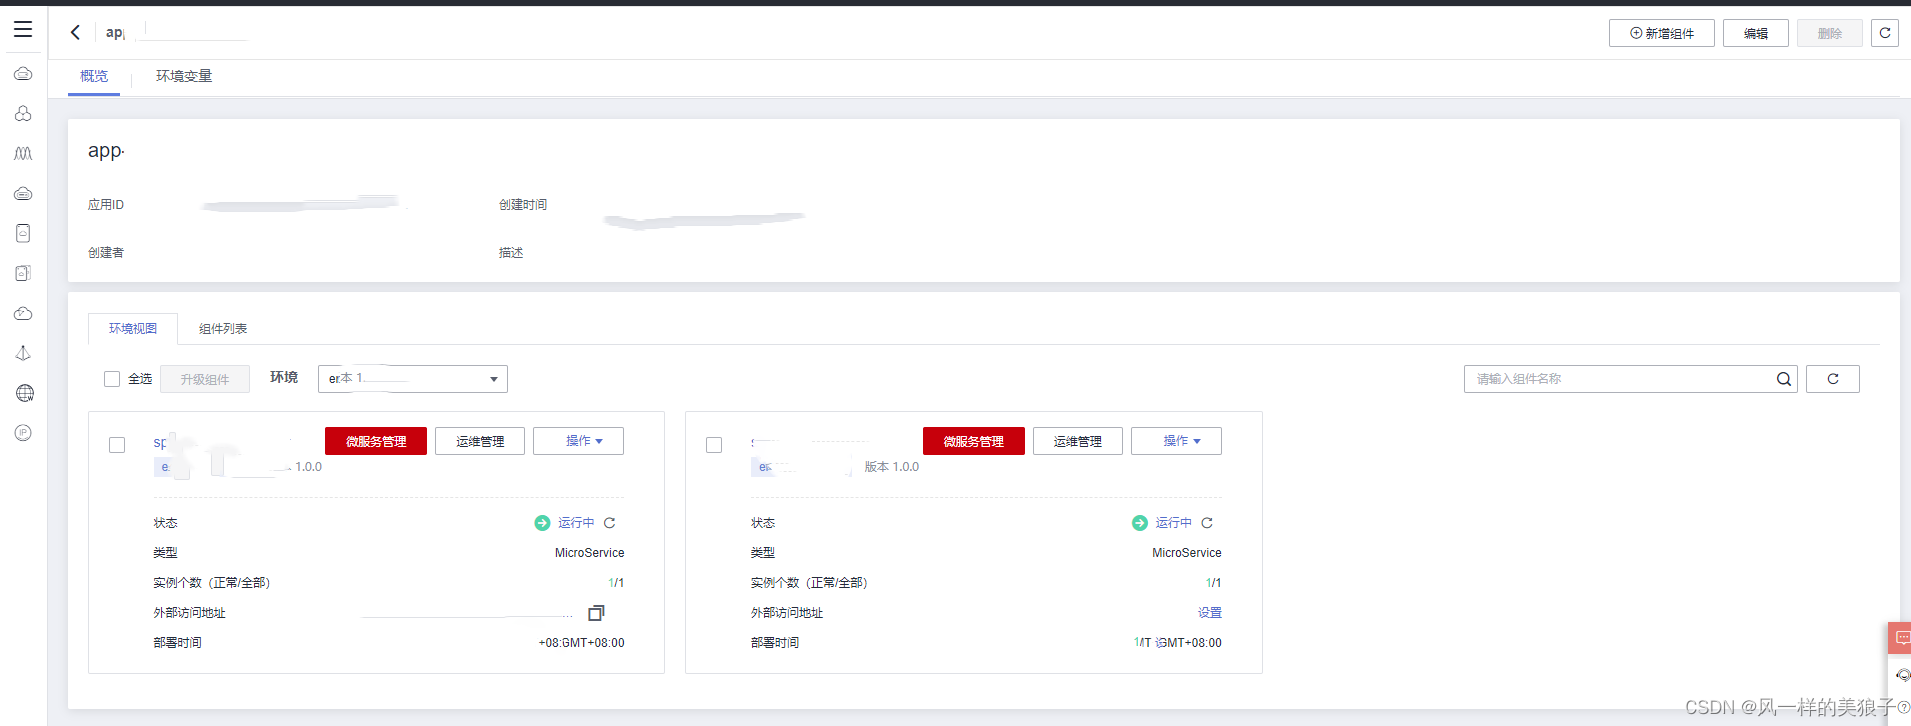
Task: Click 设置 link for external access address
Action: pyautogui.click(x=1210, y=613)
